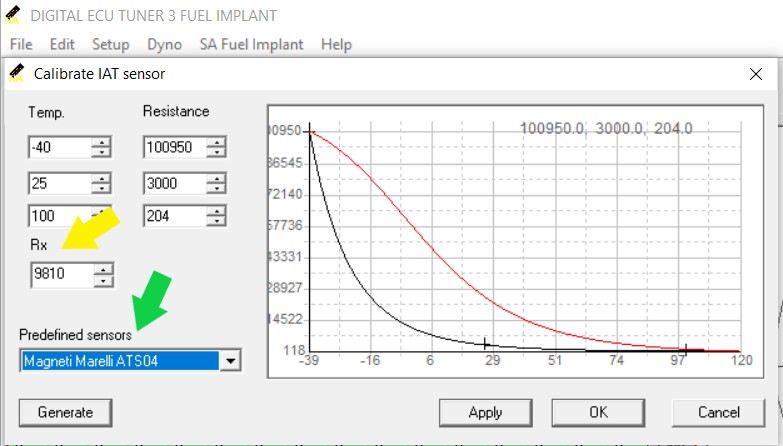Image resolution: width=783 pixels, height=446 pixels.
Task: Increase the 3000 resistance spinner up arrow
Action: (216, 178)
